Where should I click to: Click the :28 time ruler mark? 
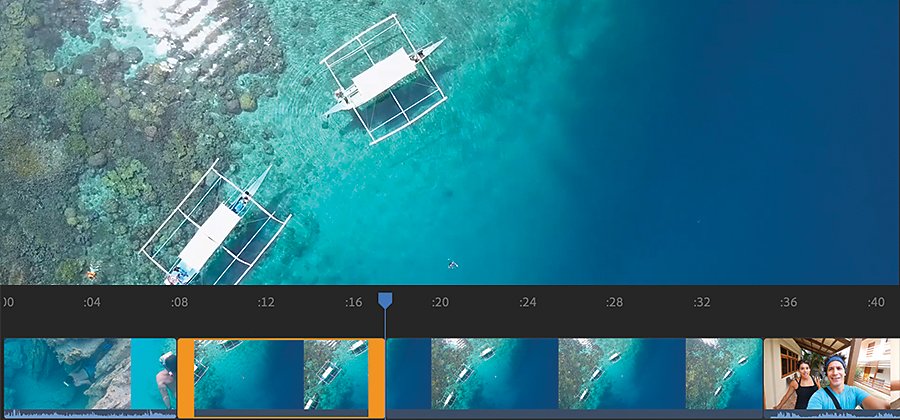[614, 302]
